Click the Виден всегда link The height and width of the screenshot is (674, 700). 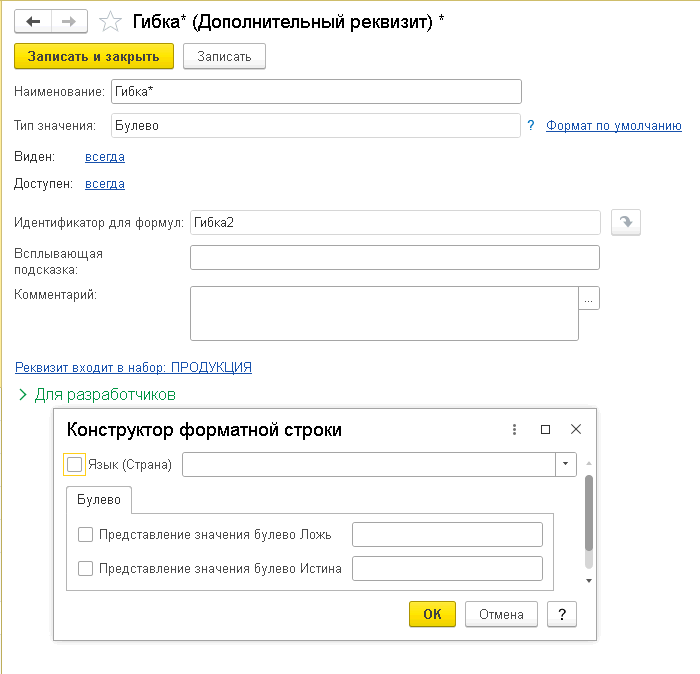click(x=105, y=156)
